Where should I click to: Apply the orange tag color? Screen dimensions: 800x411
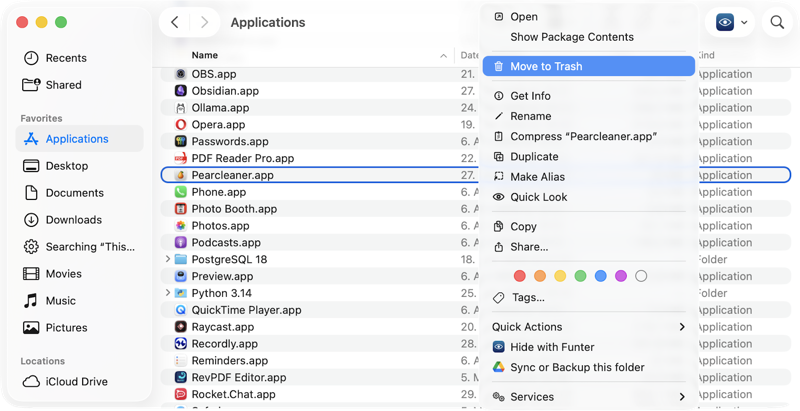pyautogui.click(x=540, y=276)
